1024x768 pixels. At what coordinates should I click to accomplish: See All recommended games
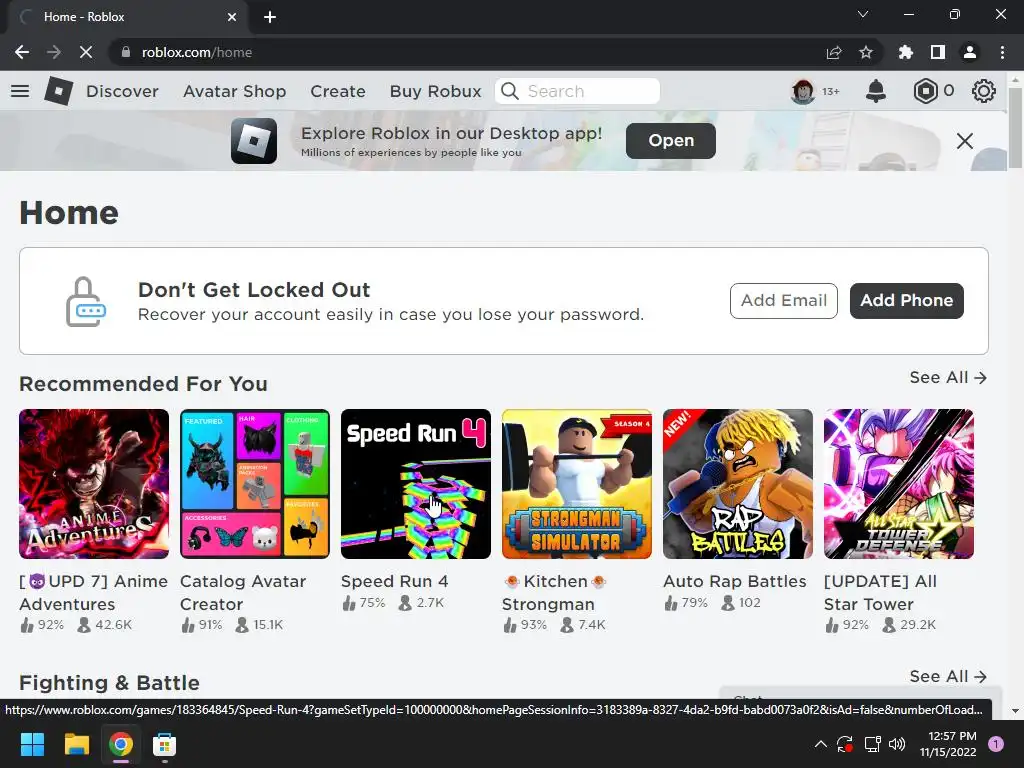point(948,377)
